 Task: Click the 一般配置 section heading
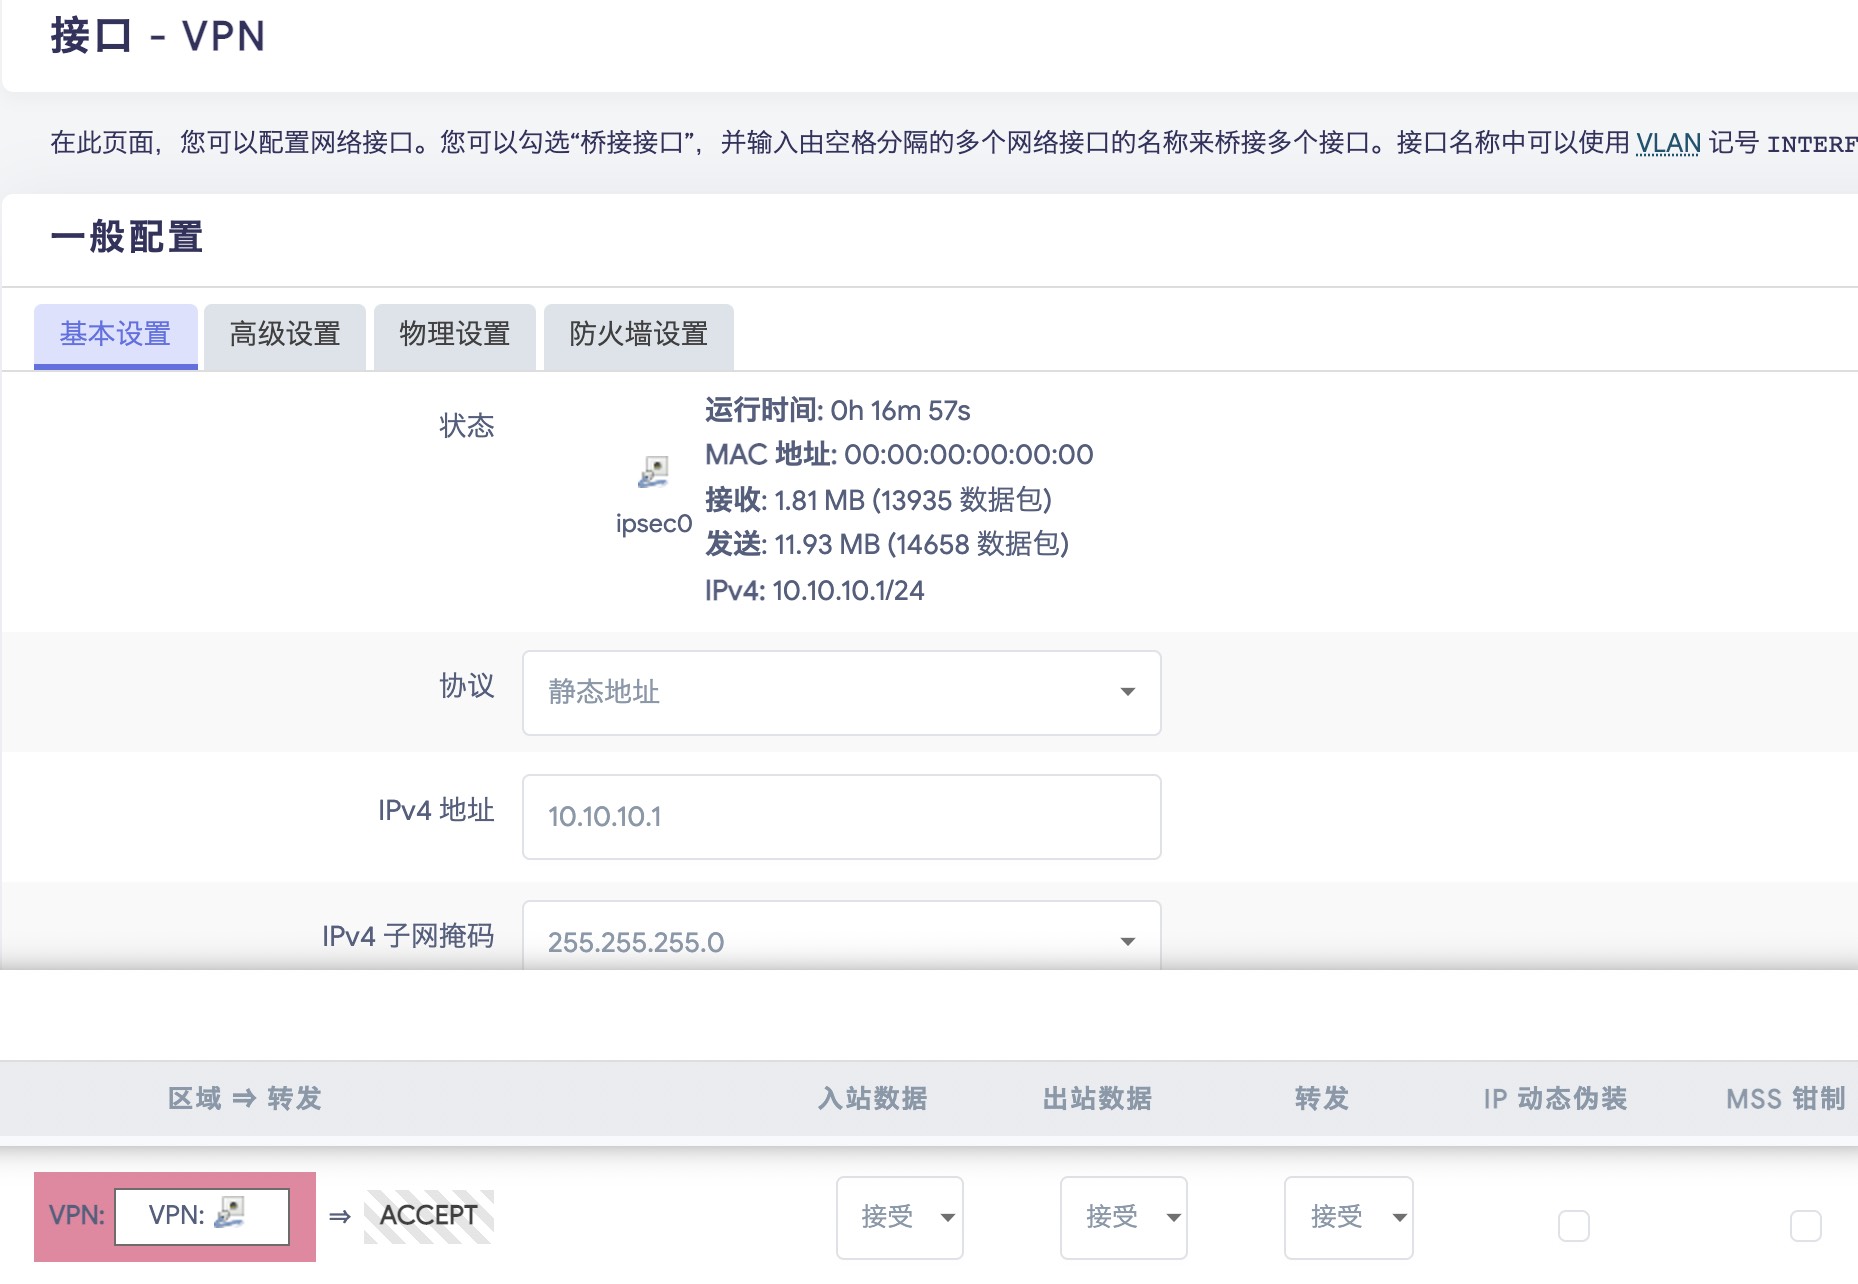(x=127, y=238)
